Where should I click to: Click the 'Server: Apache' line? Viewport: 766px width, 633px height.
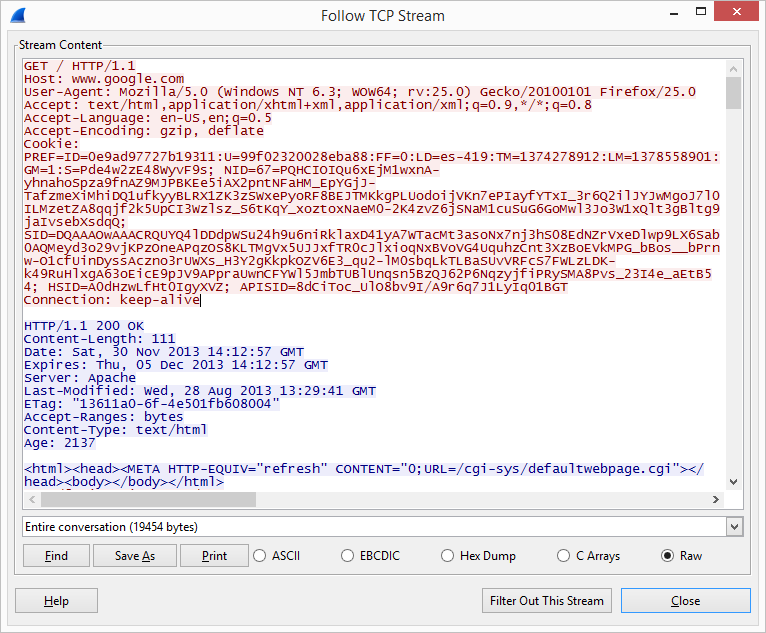pos(80,378)
